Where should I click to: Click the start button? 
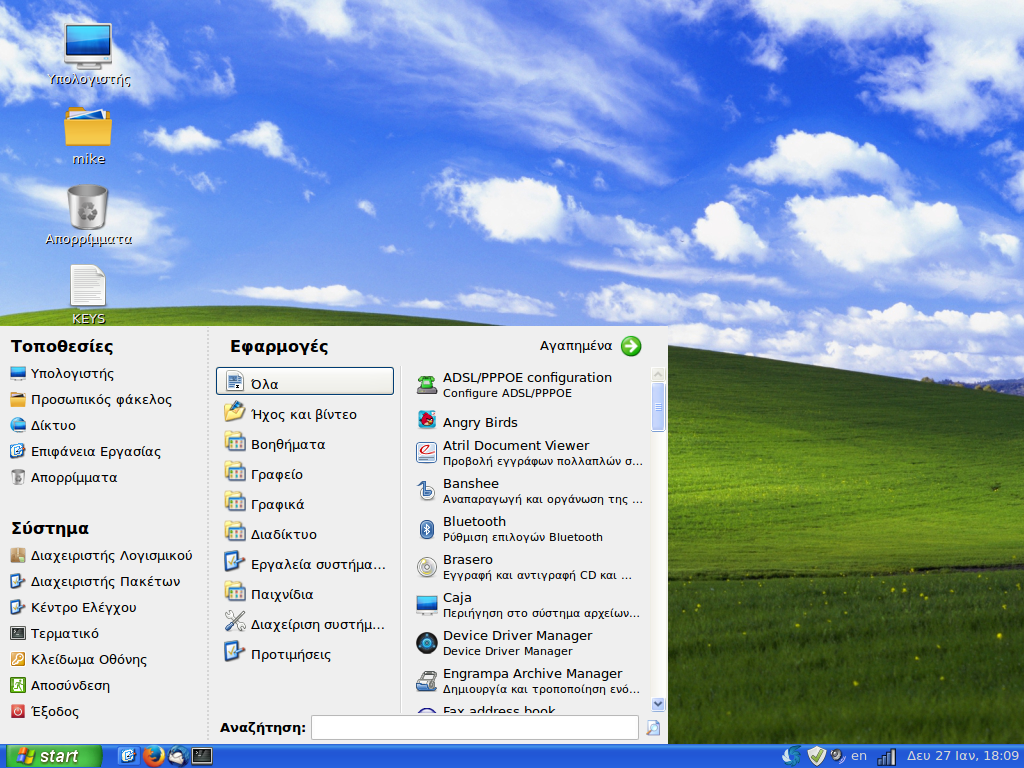tap(52, 756)
